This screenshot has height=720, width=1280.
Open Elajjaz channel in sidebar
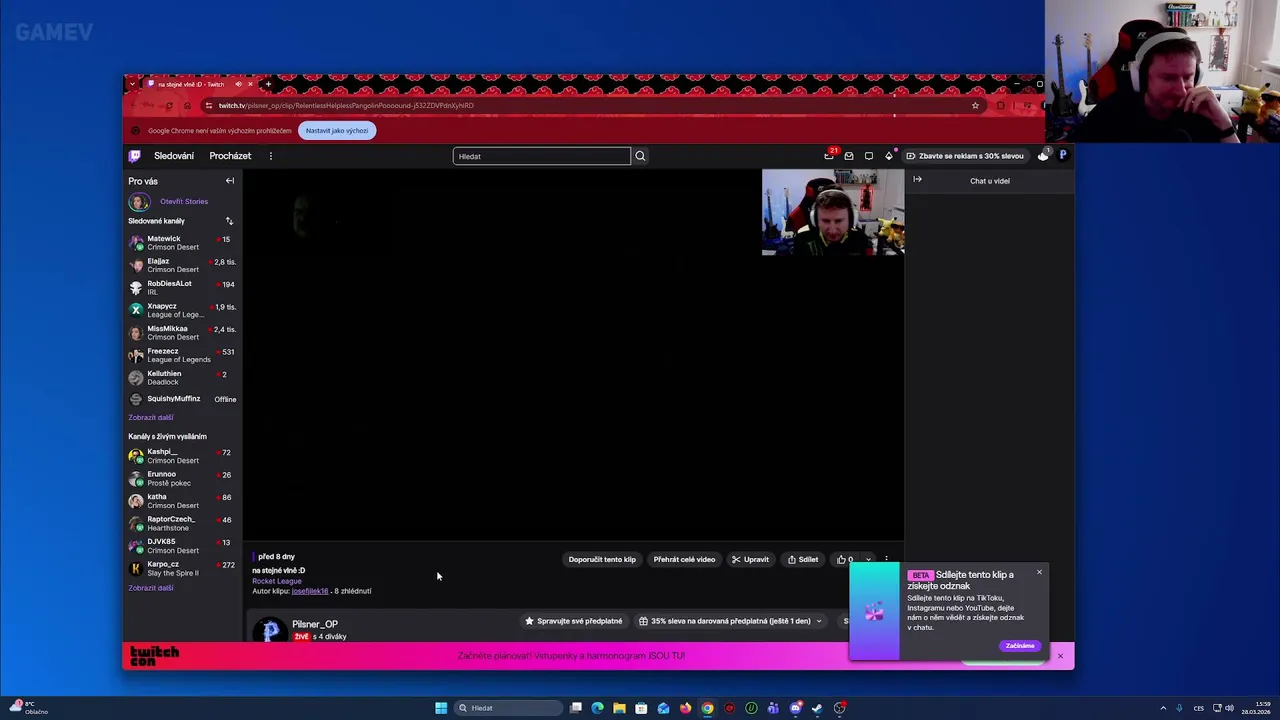tap(182, 265)
